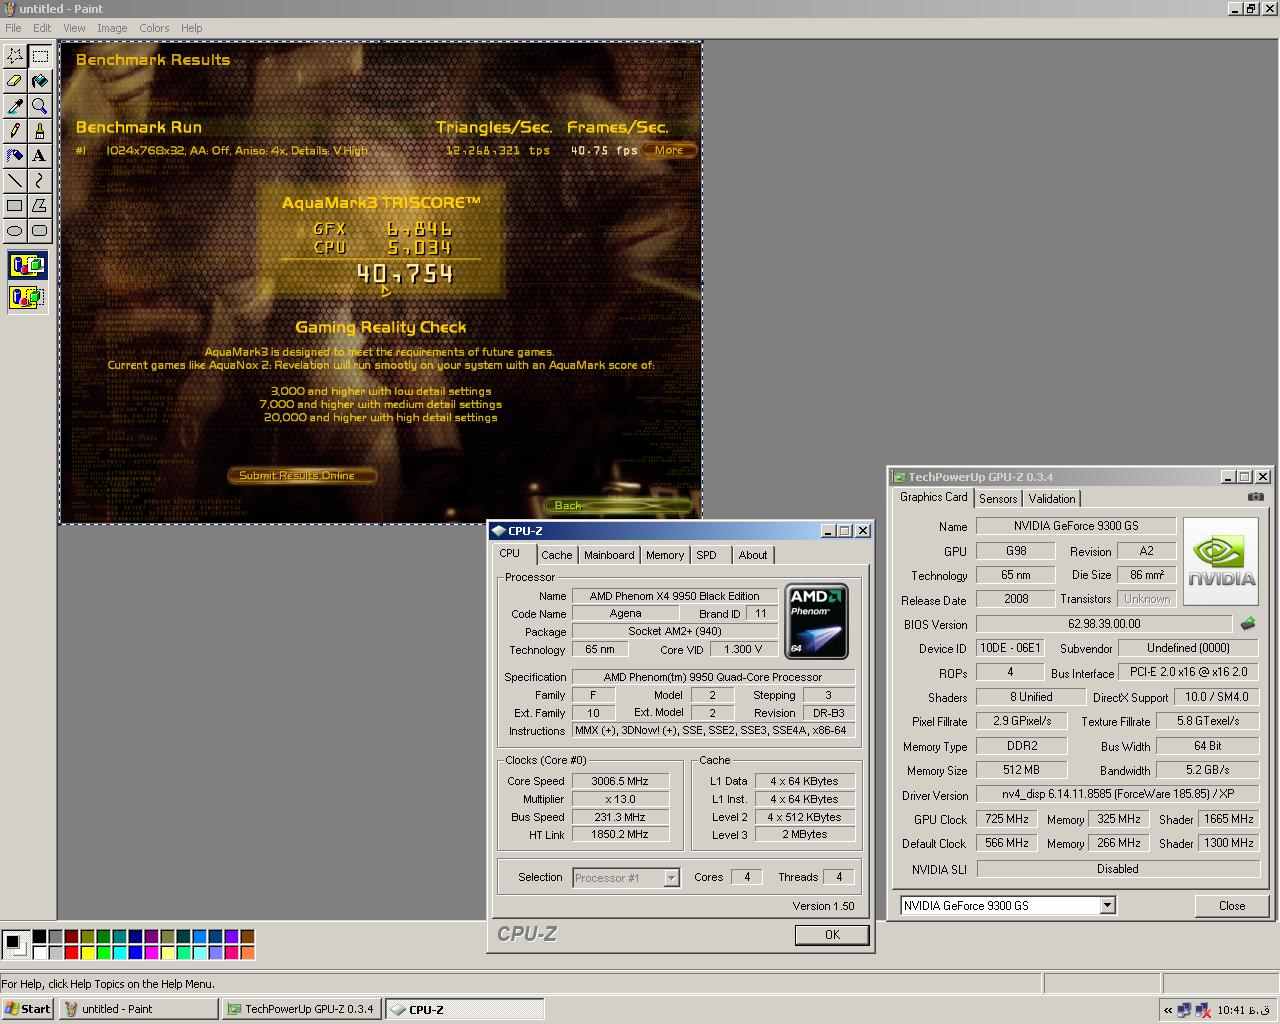
Task: Choose the Fill With Color bucket tool
Action: pos(40,81)
